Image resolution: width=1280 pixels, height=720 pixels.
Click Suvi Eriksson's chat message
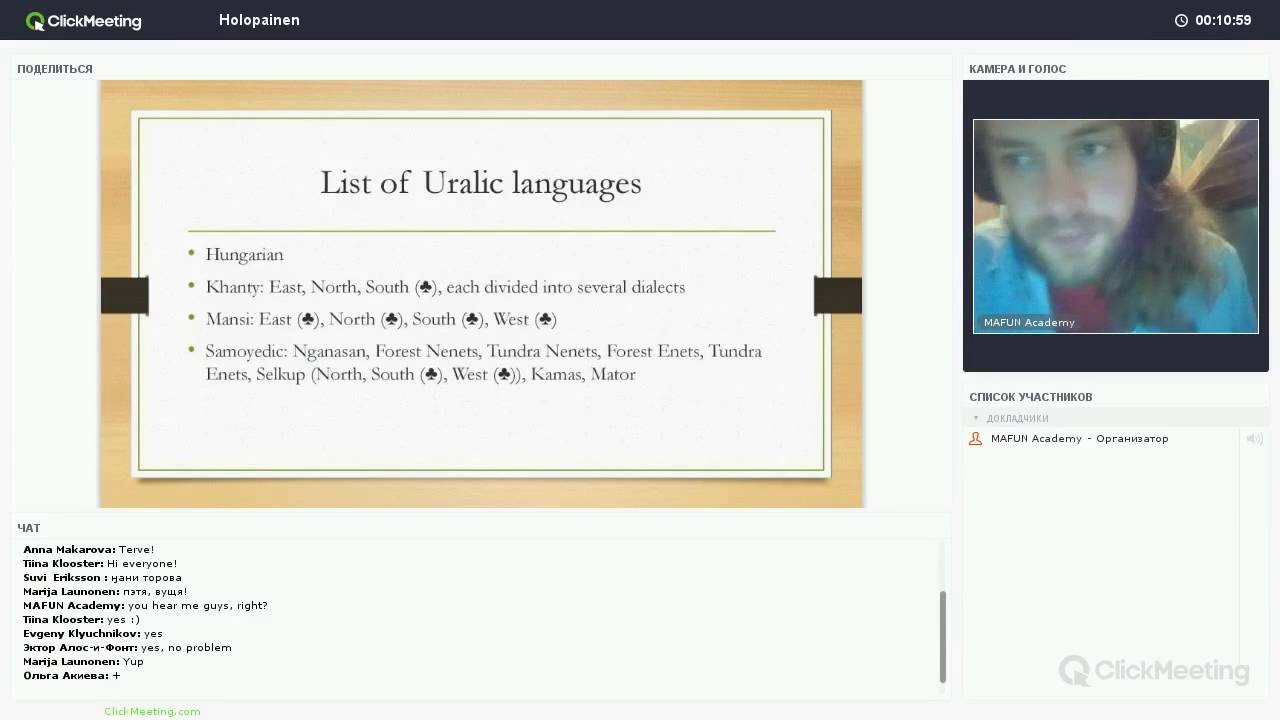pos(102,577)
